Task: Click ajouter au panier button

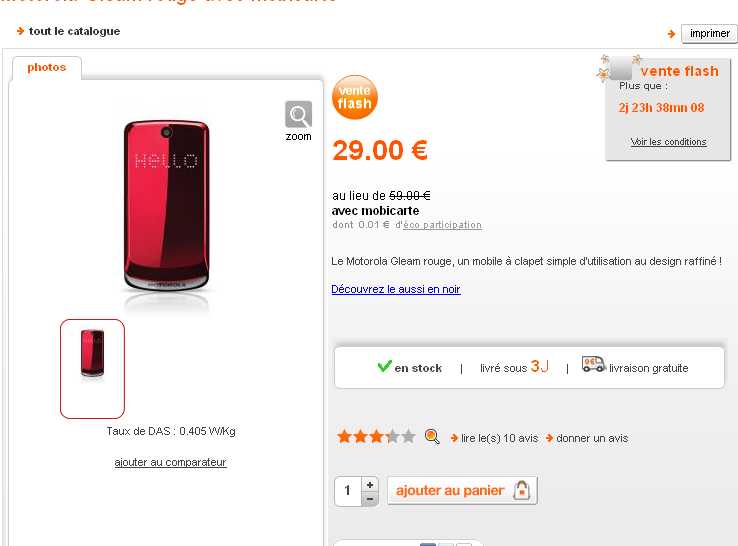Action: coord(462,491)
